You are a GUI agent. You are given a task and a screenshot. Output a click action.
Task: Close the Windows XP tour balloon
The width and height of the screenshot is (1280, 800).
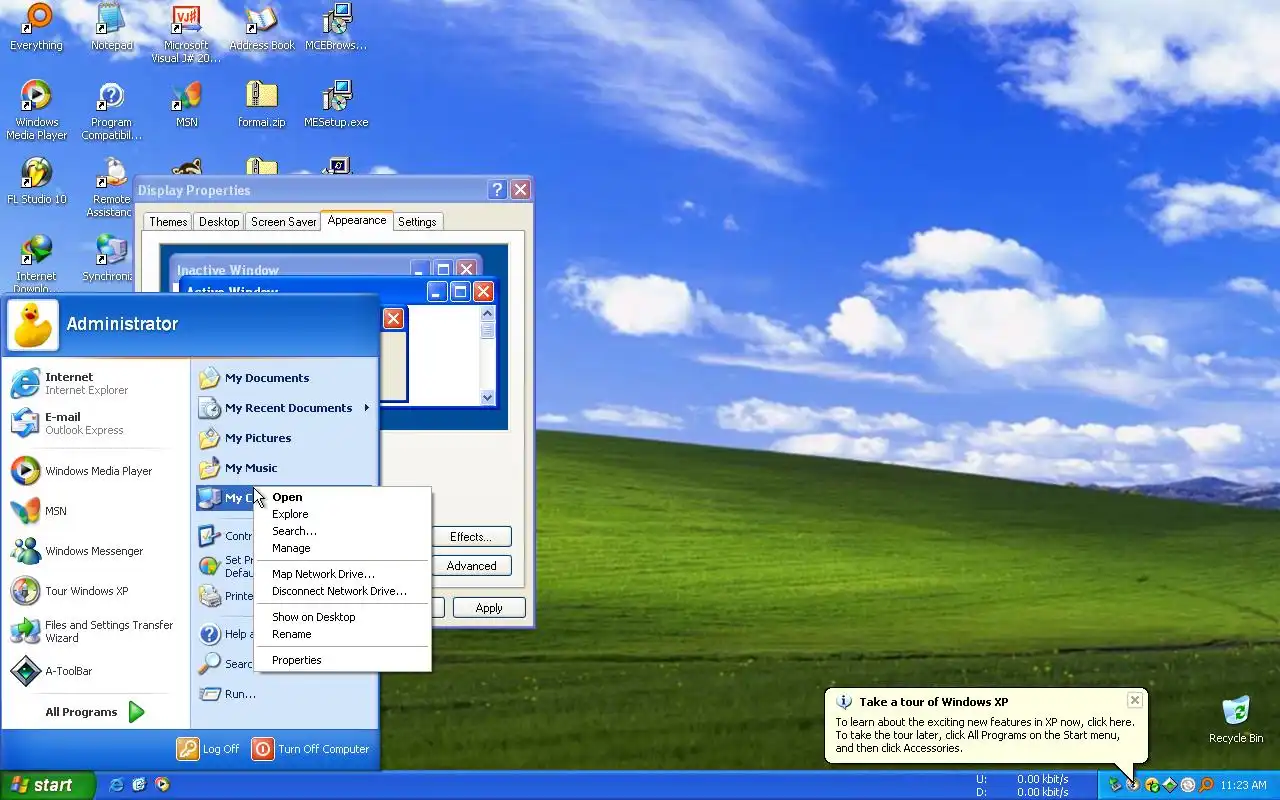1134,700
